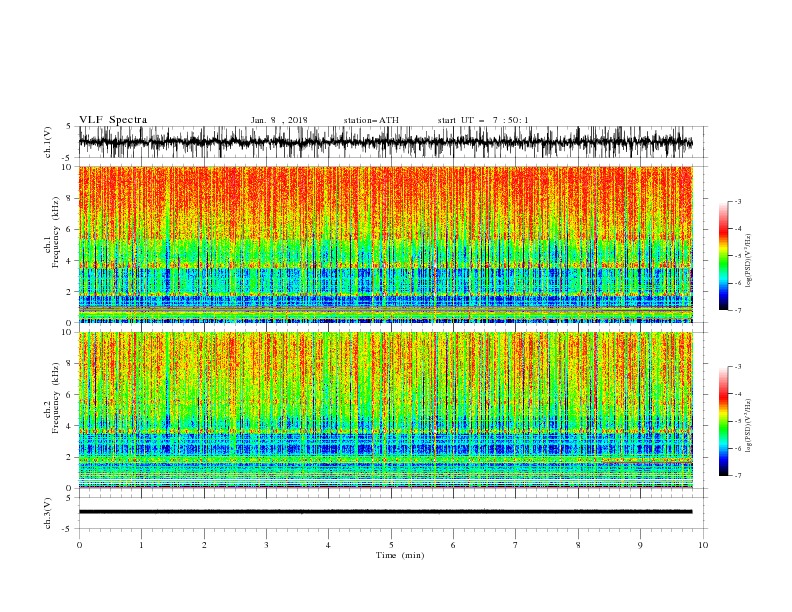This screenshot has width=792, height=612.
Task: Click the ch.2 'Frequency (kHz)' axis label
Action: point(56,397)
